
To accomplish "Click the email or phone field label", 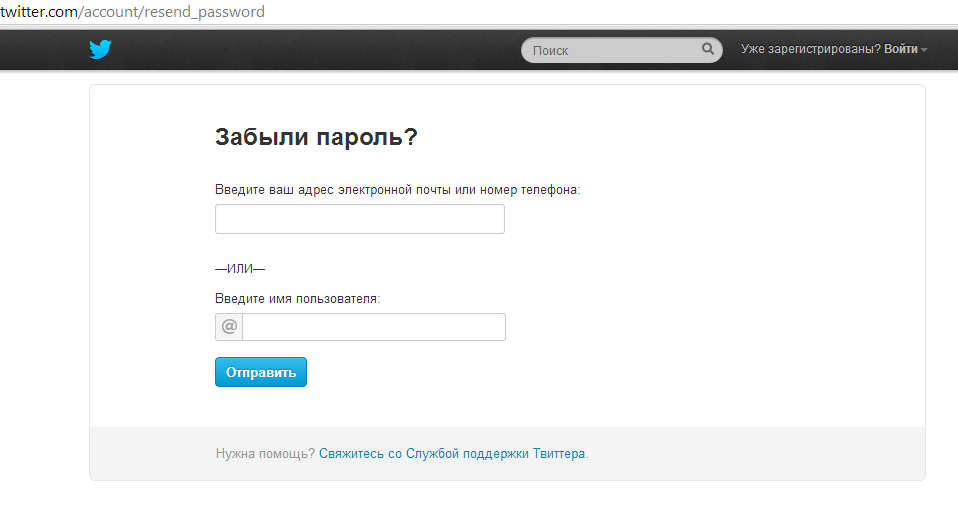I will point(397,189).
